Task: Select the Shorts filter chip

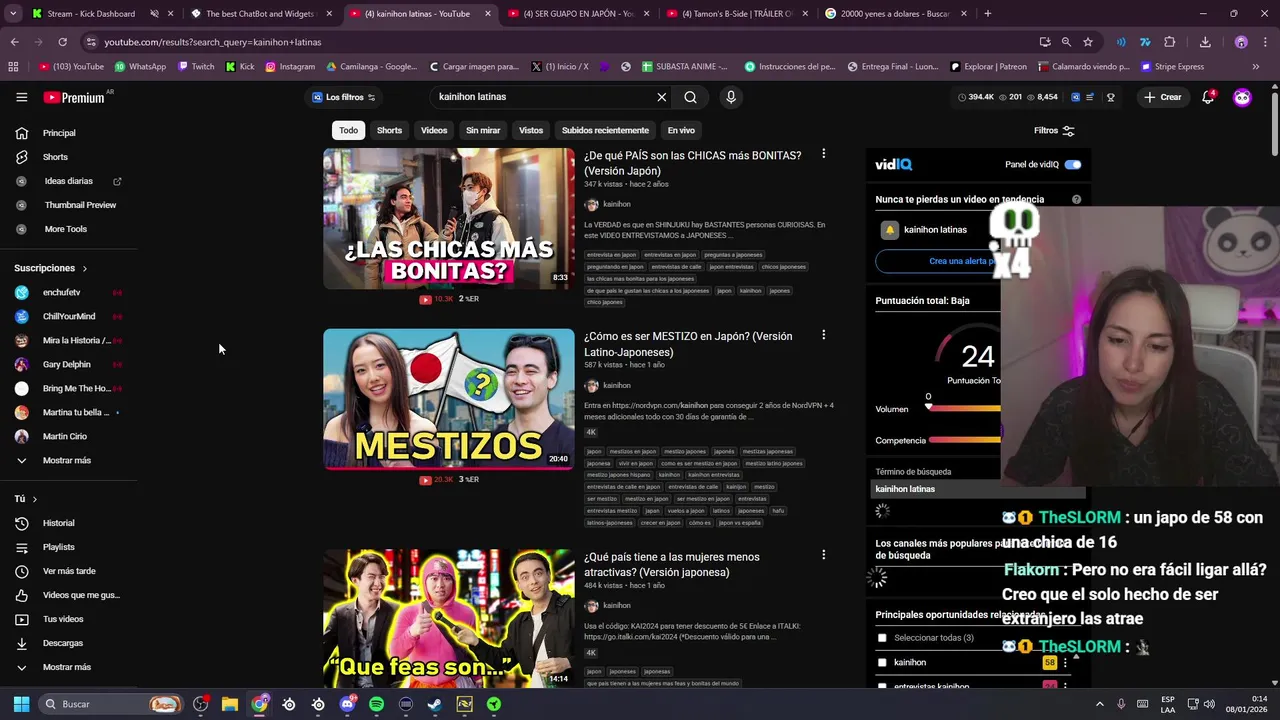Action: pos(389,130)
